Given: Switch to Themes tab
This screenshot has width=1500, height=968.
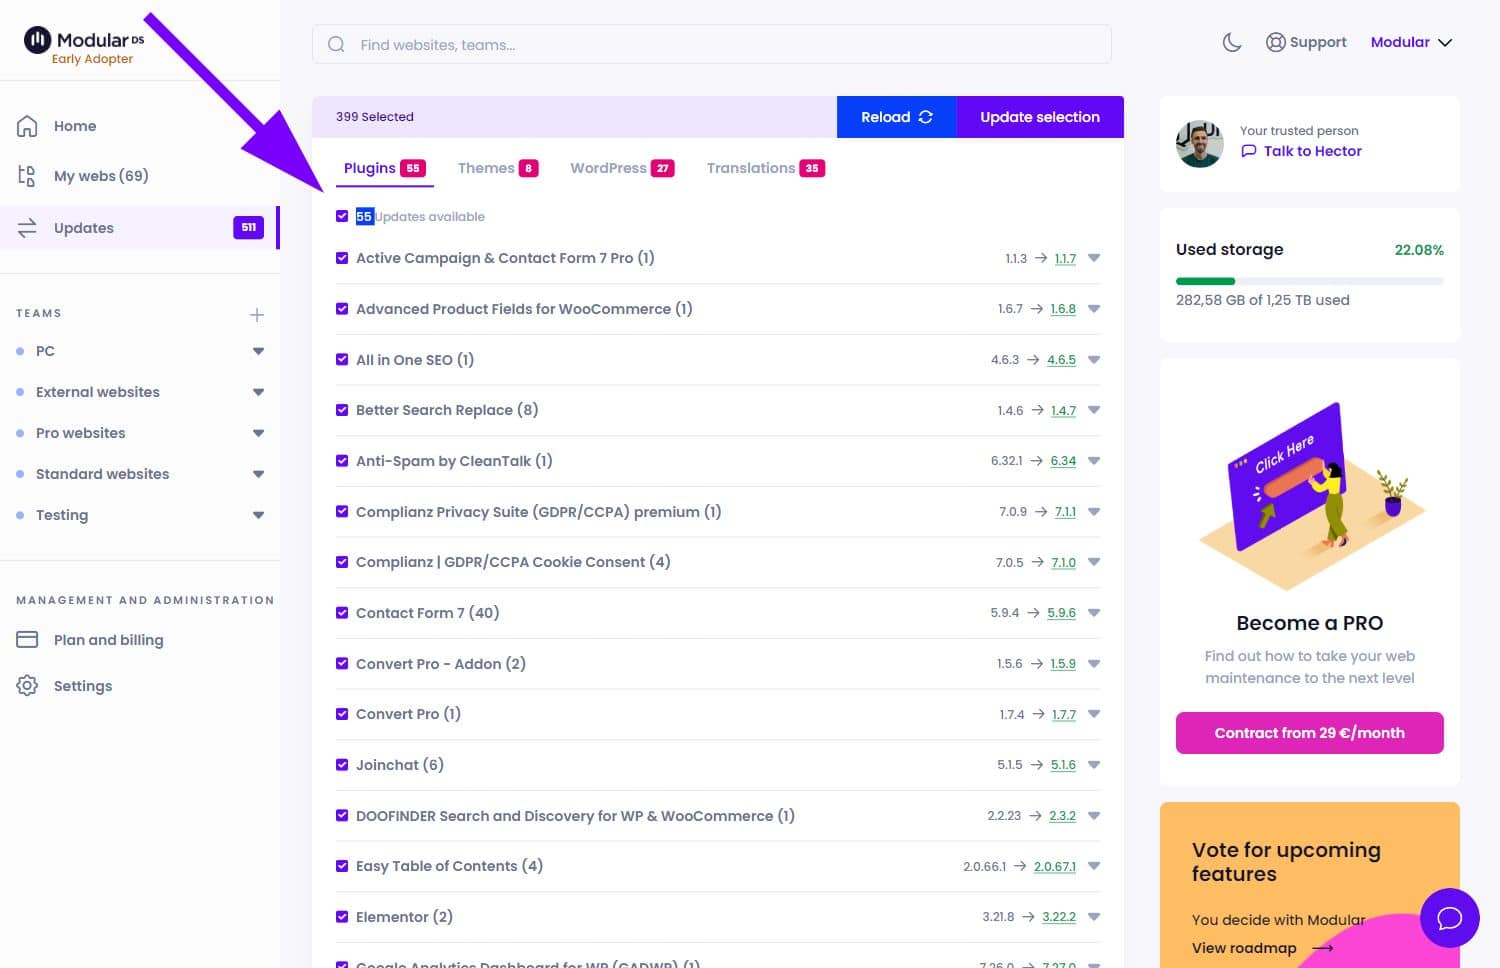Looking at the screenshot, I should [498, 168].
